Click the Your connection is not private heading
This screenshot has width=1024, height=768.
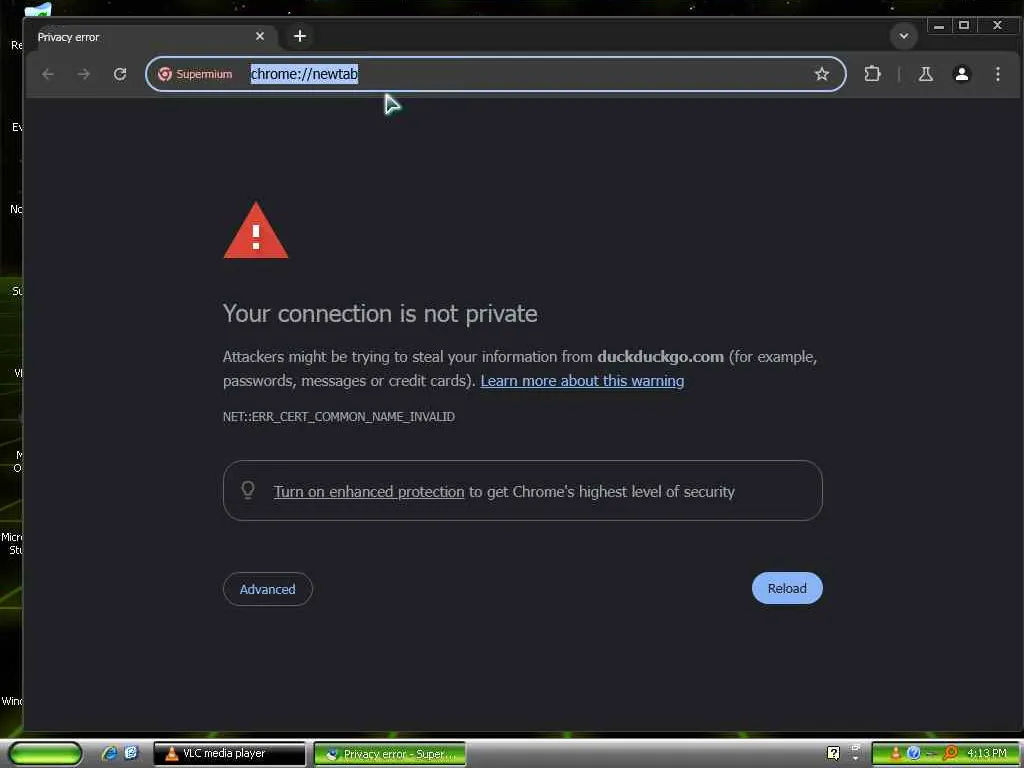point(380,314)
